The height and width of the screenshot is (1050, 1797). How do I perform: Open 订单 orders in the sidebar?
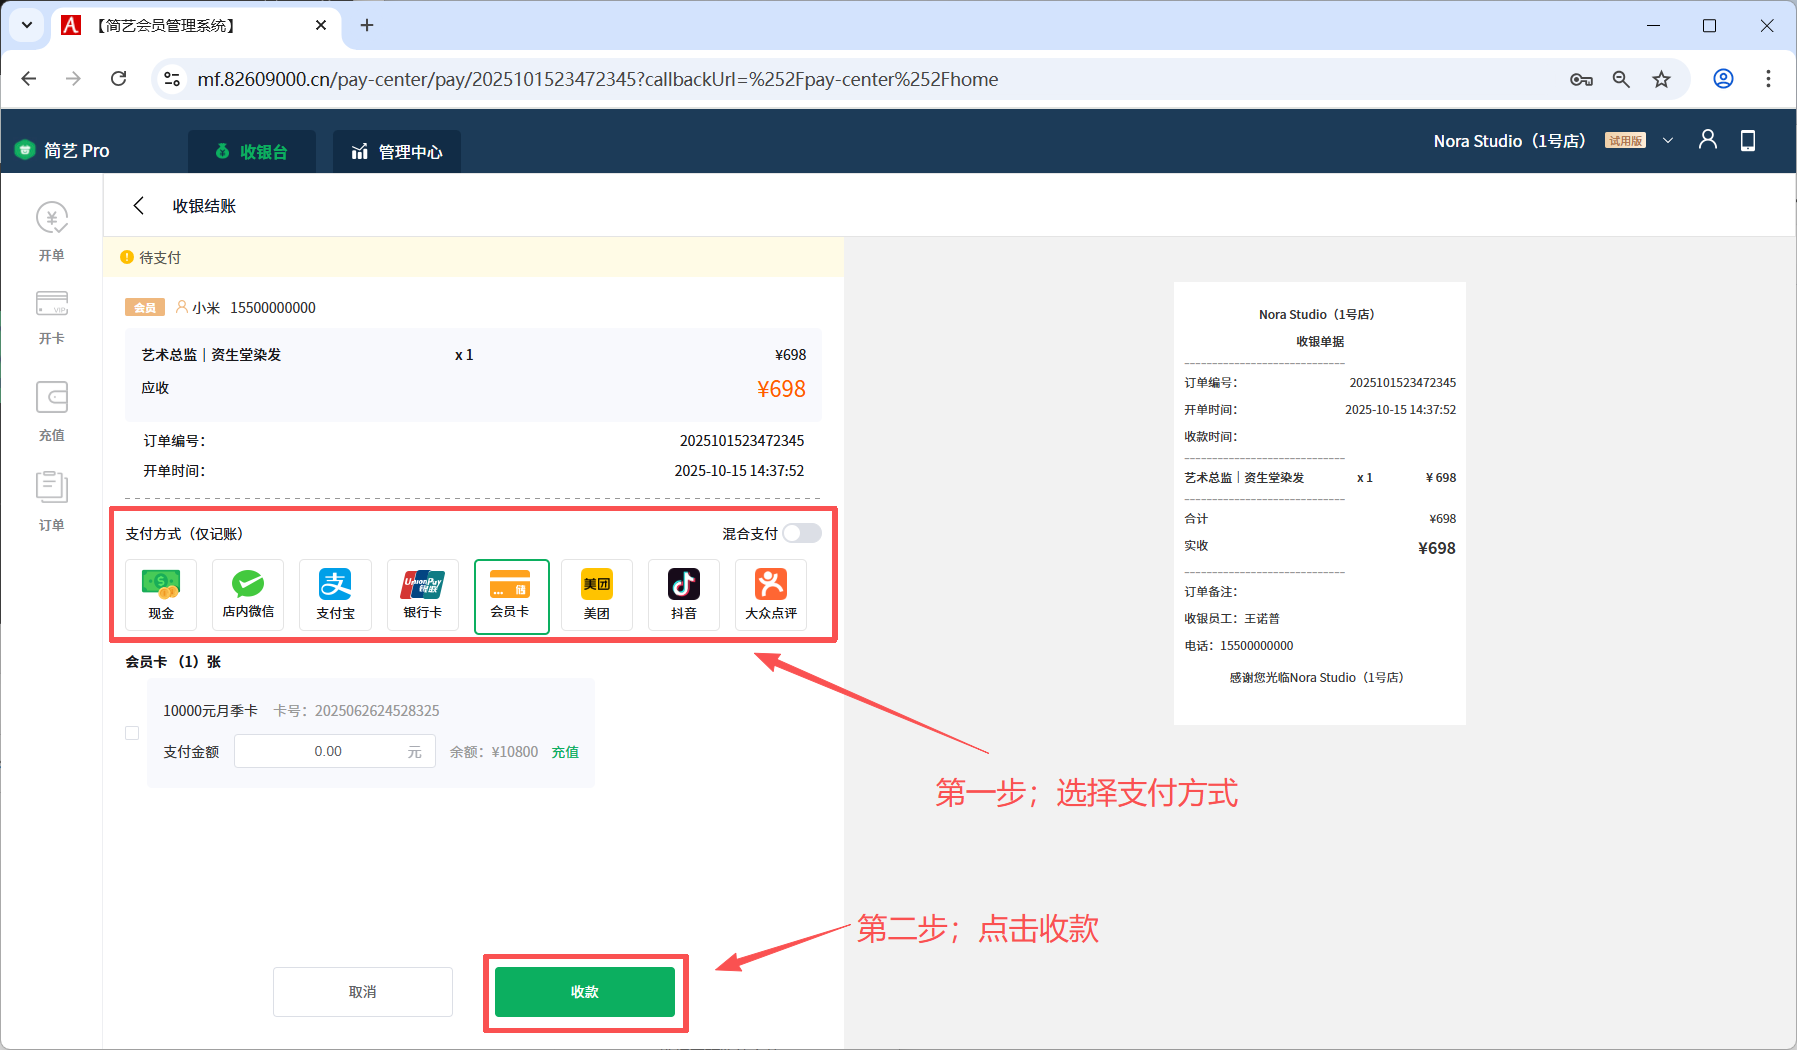coord(52,500)
